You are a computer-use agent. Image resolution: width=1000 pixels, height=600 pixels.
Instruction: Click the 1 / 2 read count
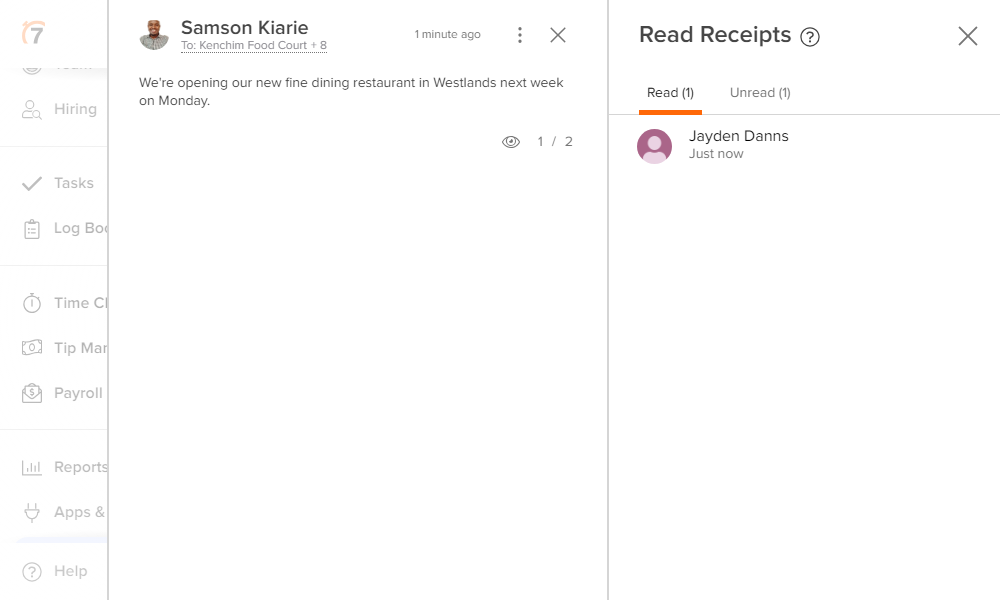click(554, 142)
